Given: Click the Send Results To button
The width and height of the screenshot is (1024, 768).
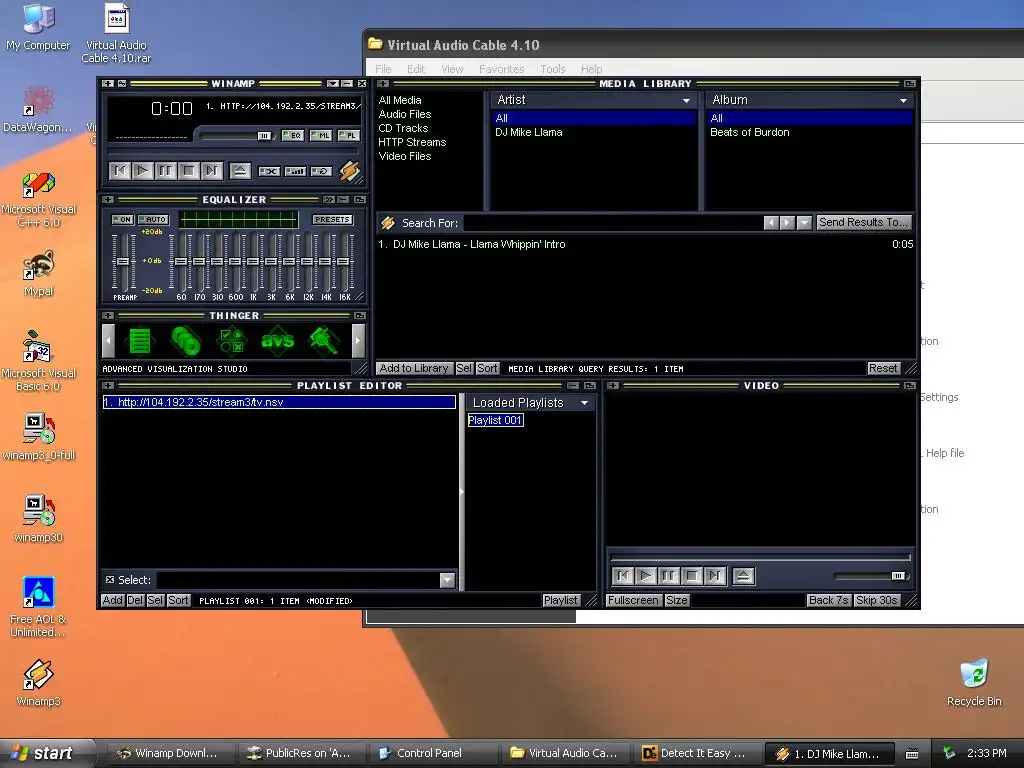Looking at the screenshot, I should tap(863, 223).
